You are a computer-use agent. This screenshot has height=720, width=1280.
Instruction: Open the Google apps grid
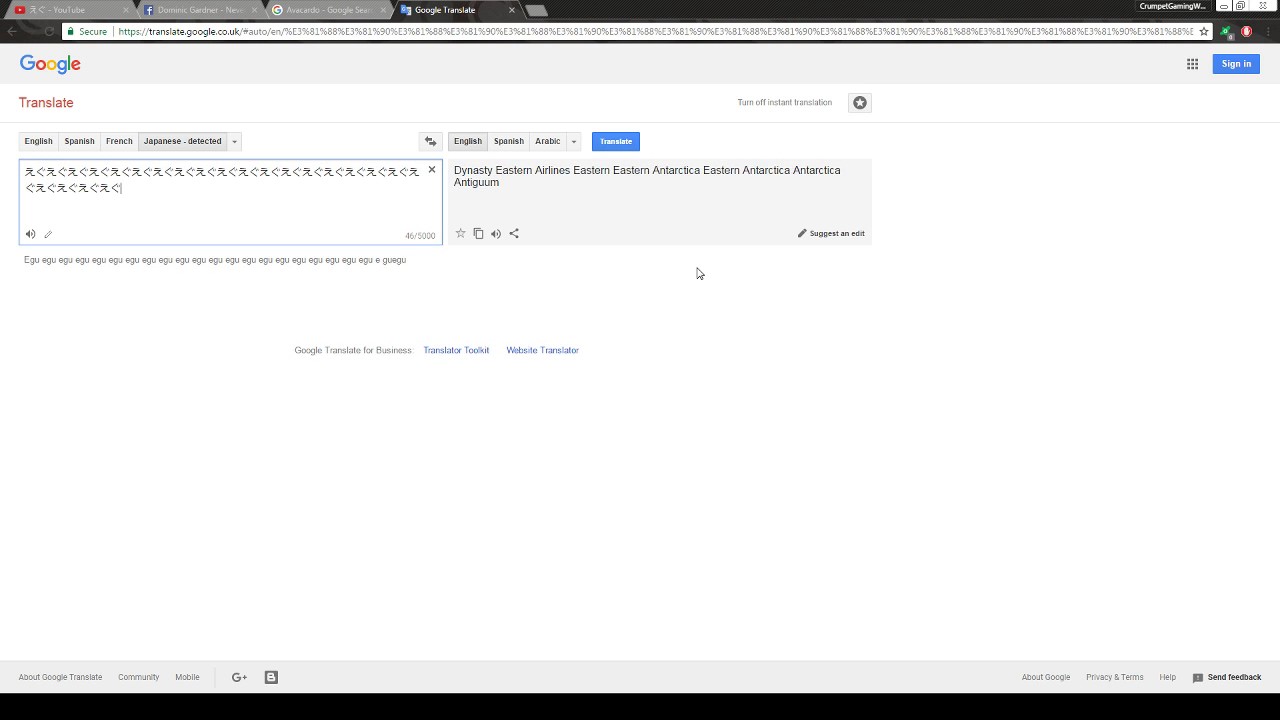pos(1192,64)
